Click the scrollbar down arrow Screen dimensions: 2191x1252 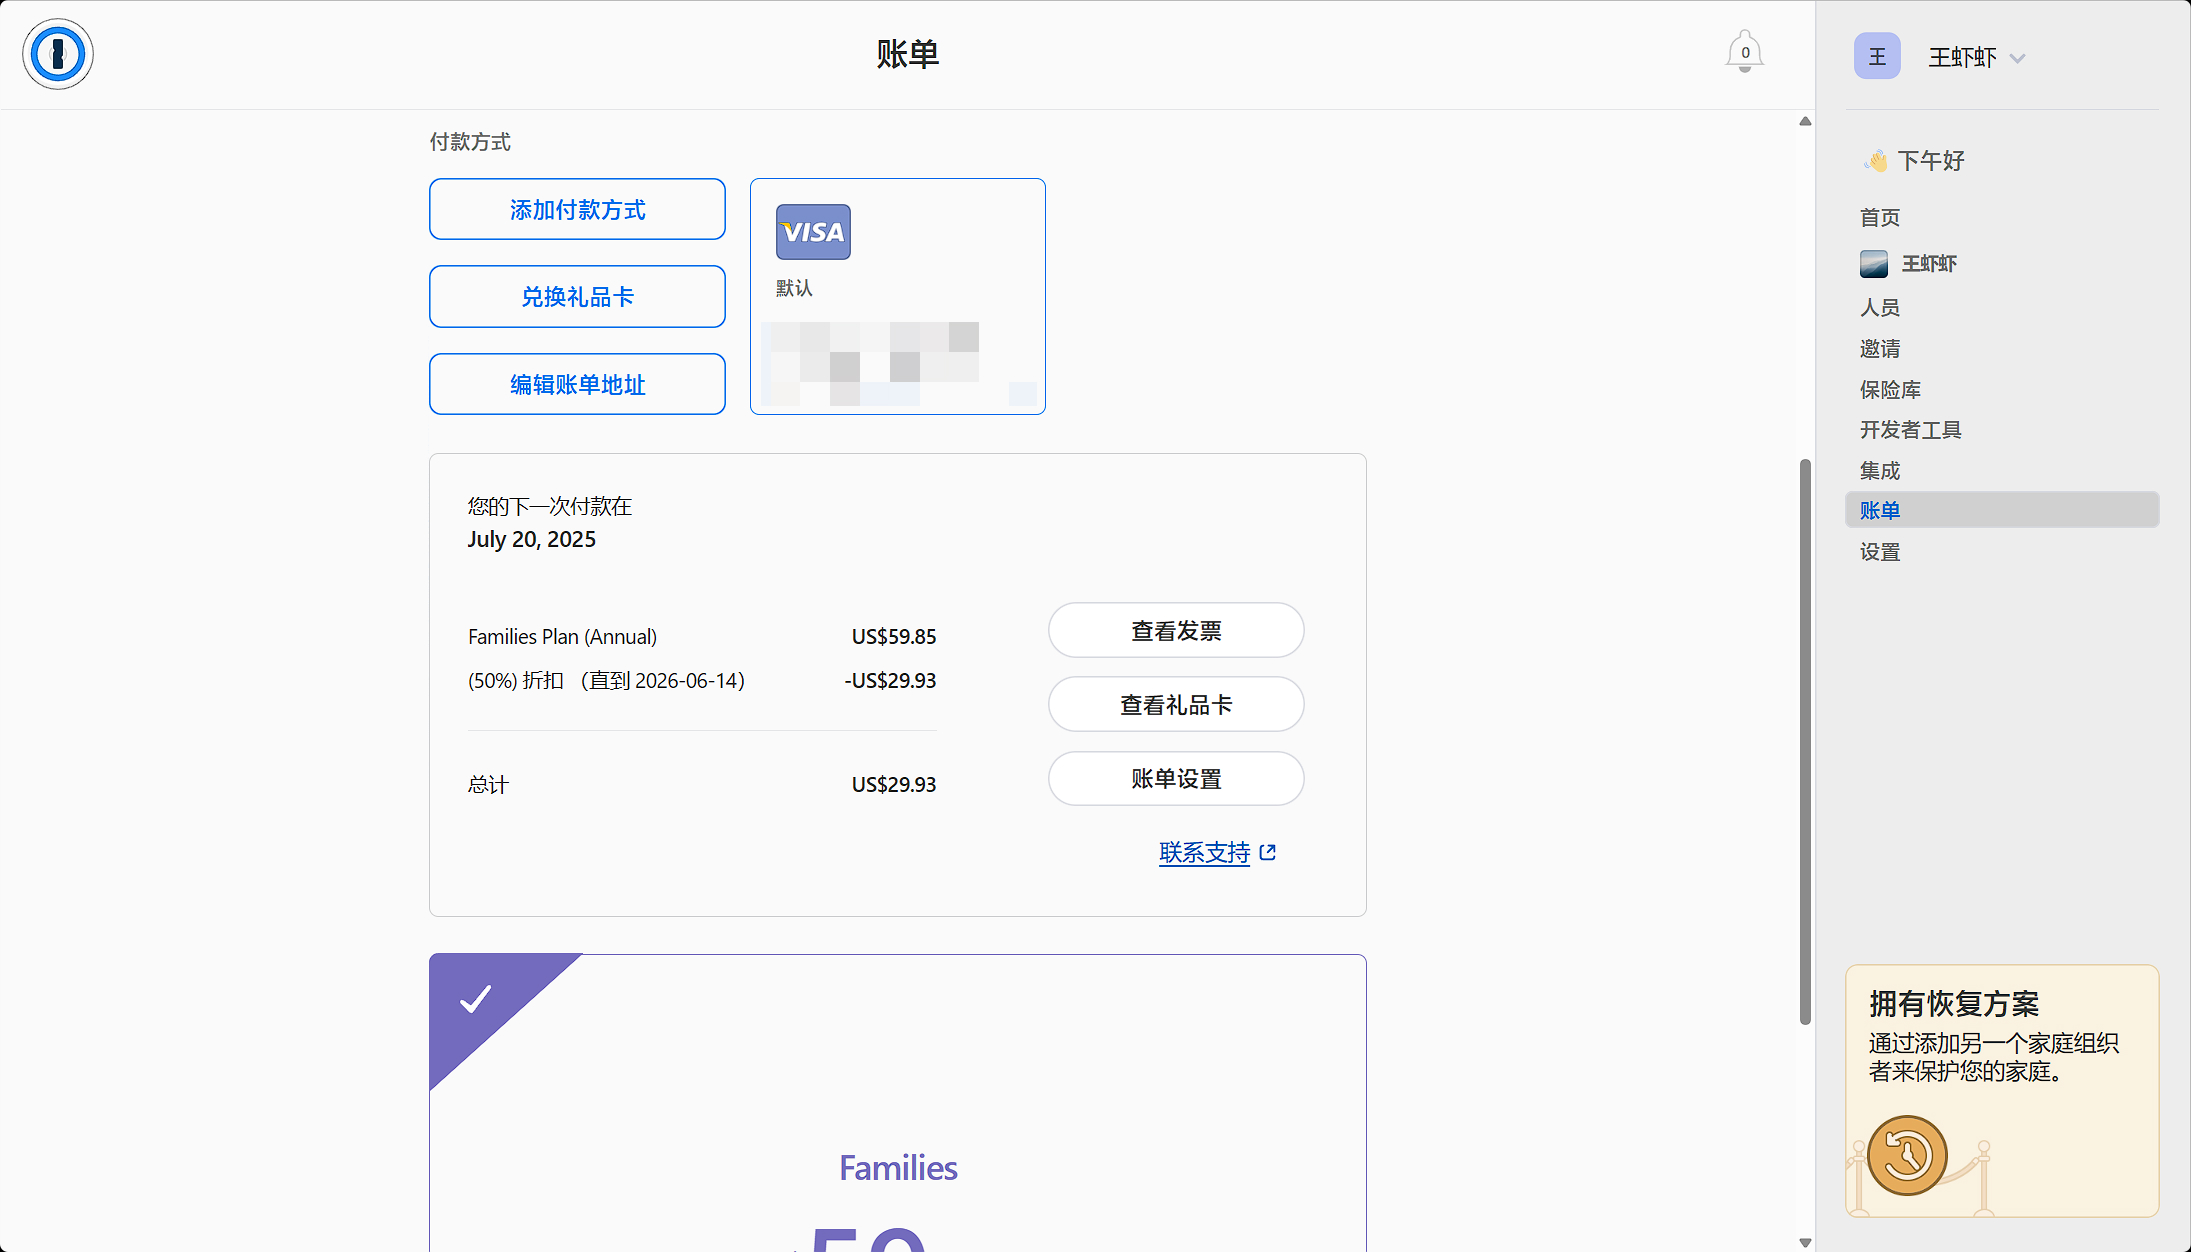coord(1805,1242)
